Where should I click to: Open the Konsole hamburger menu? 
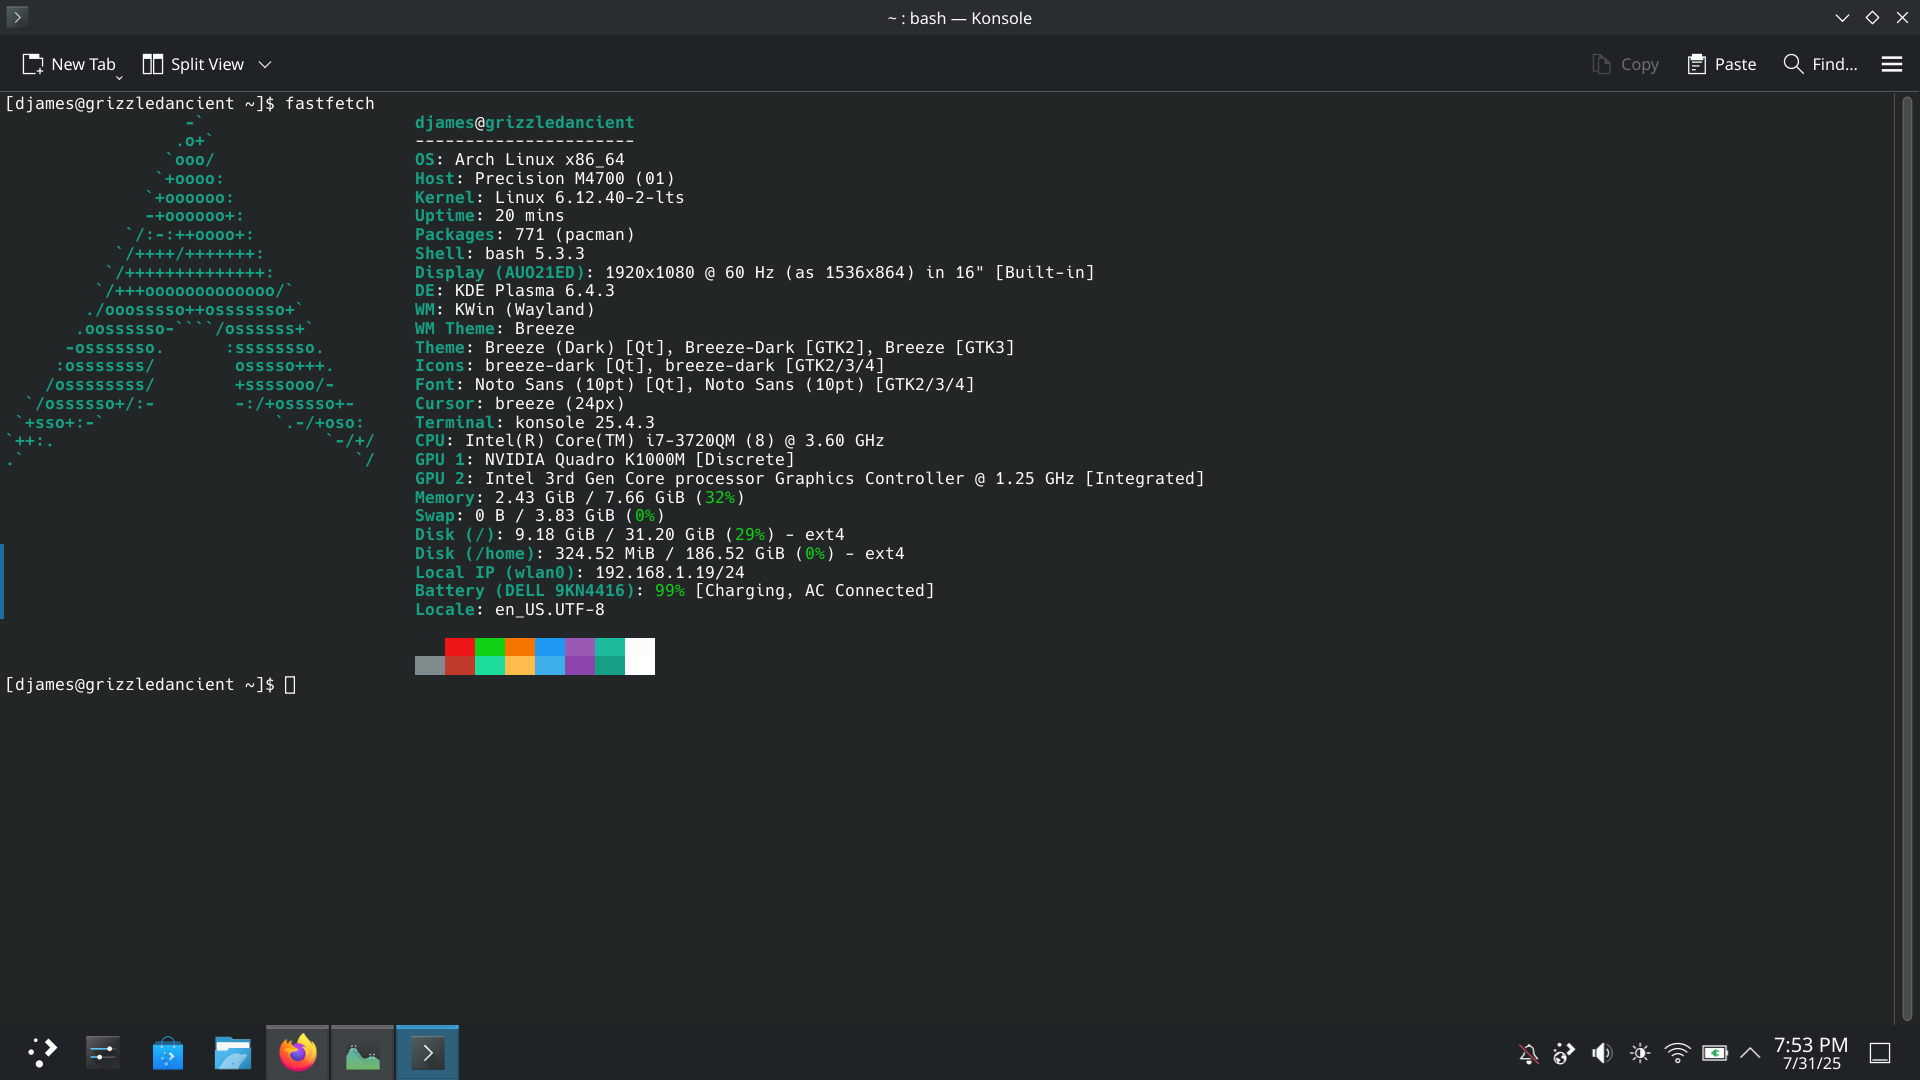(1891, 64)
